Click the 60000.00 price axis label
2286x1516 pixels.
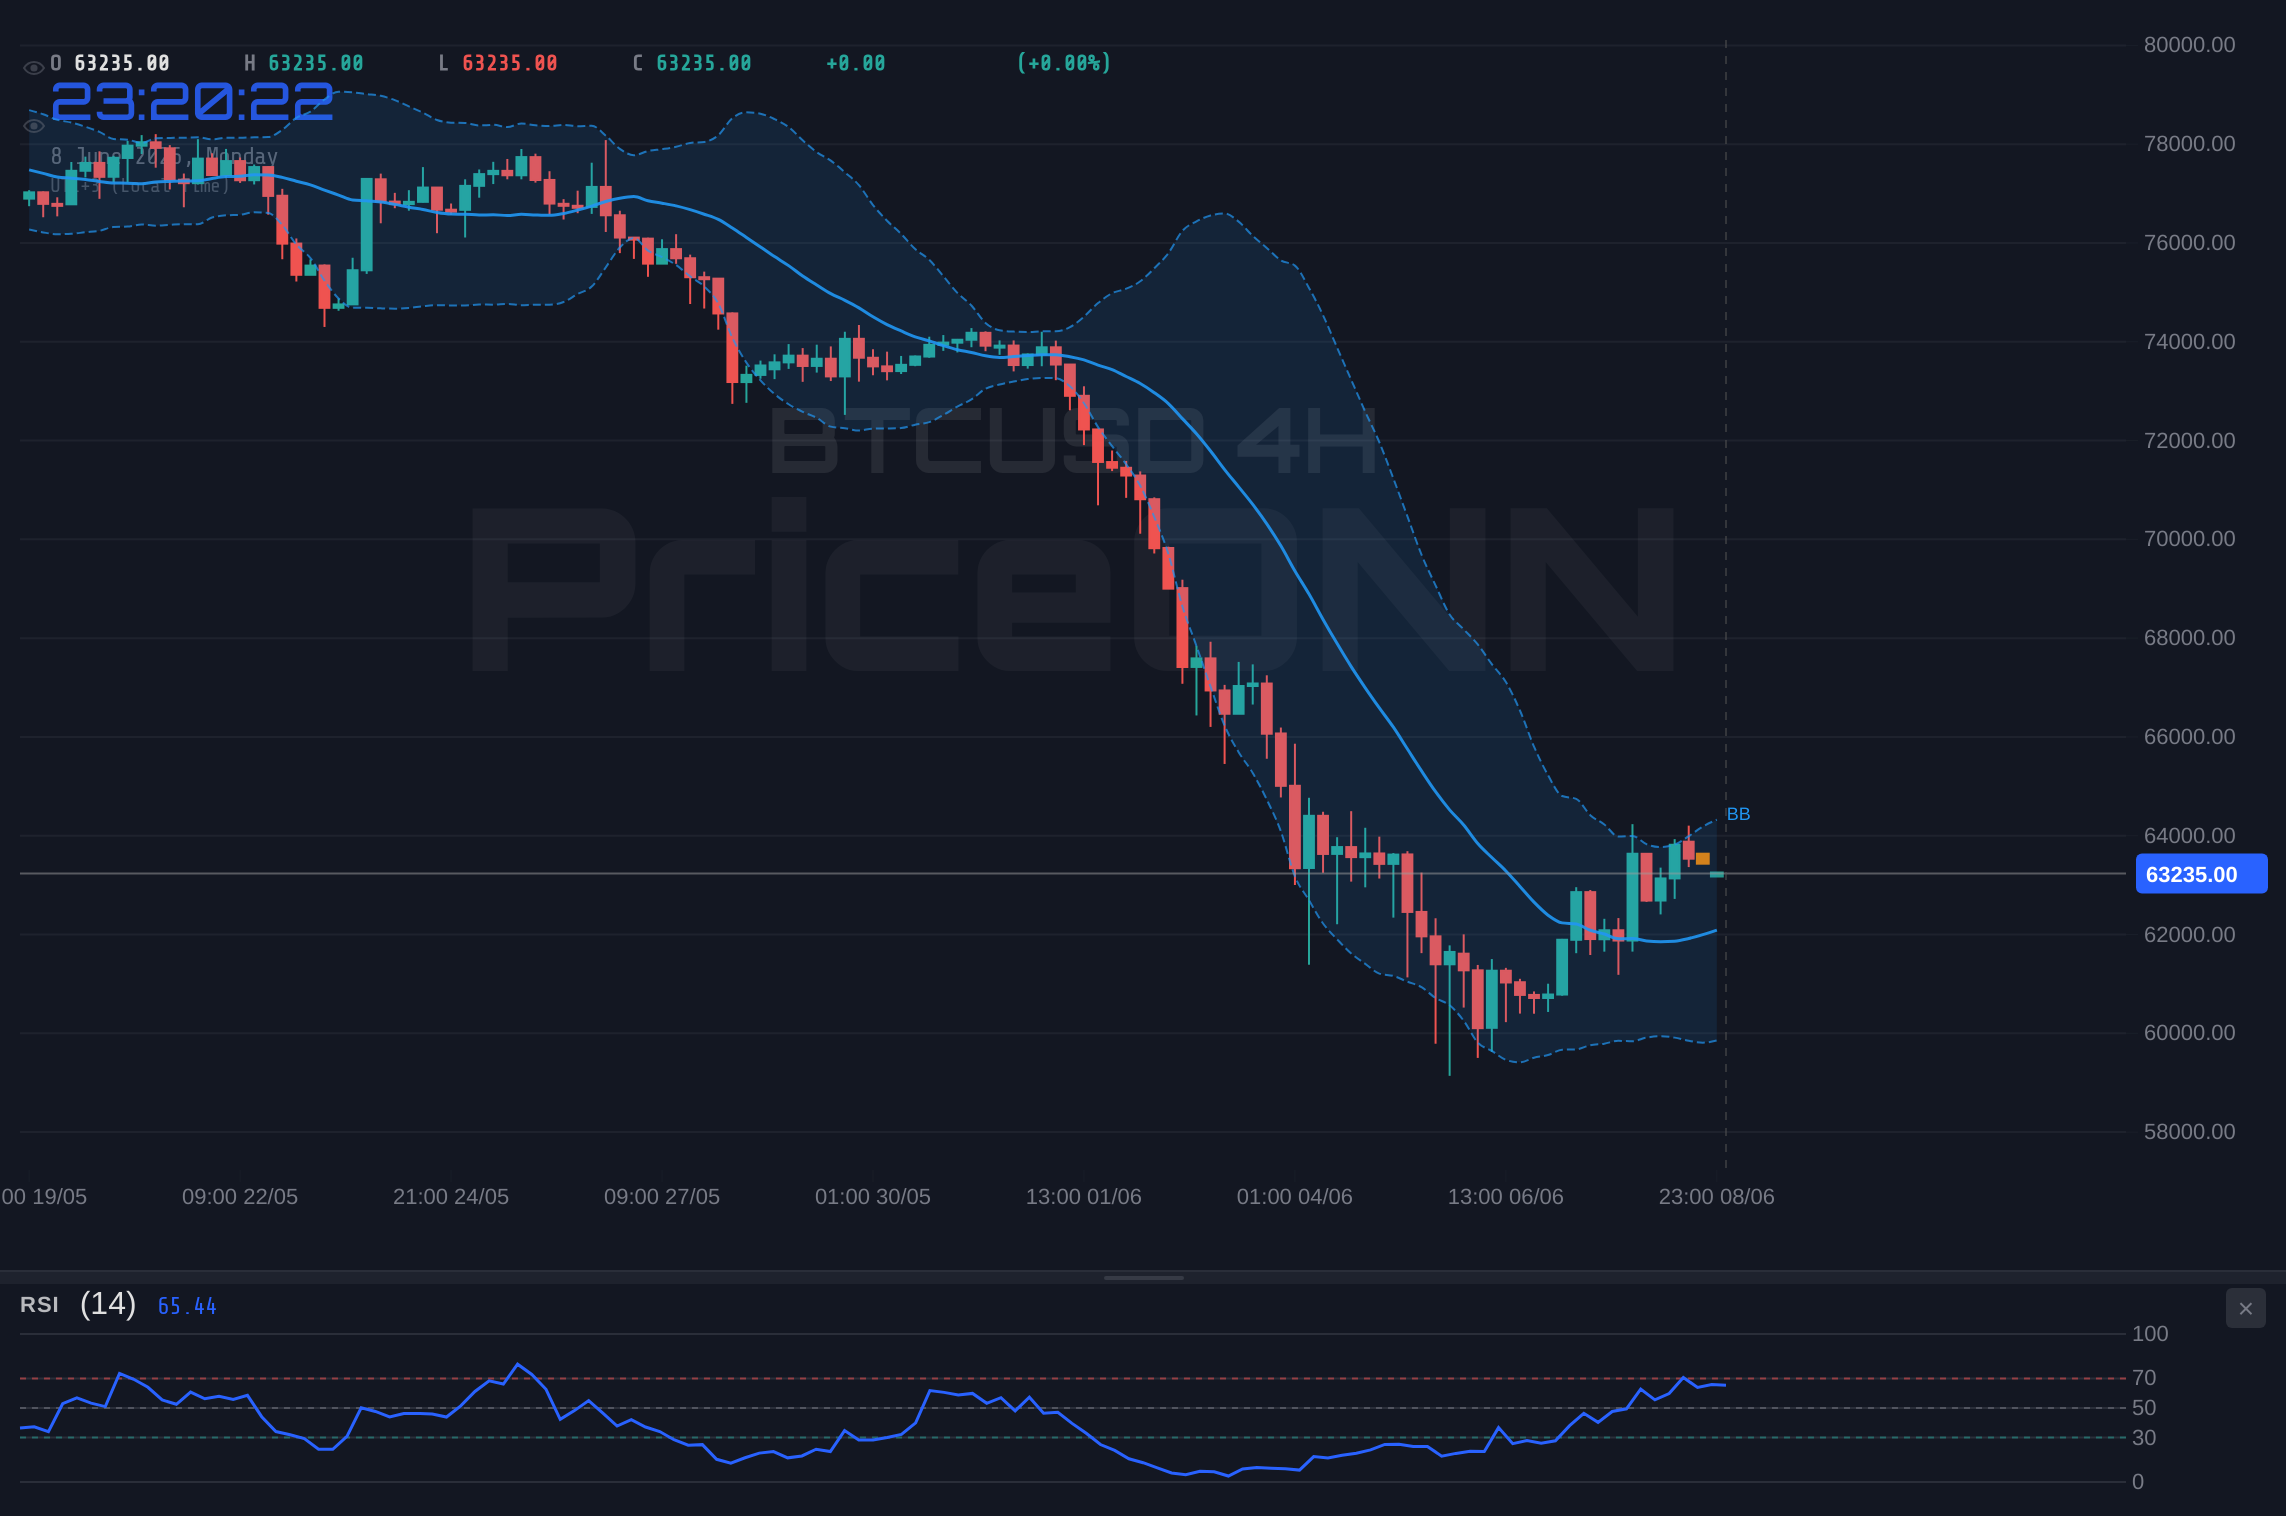2189,1033
